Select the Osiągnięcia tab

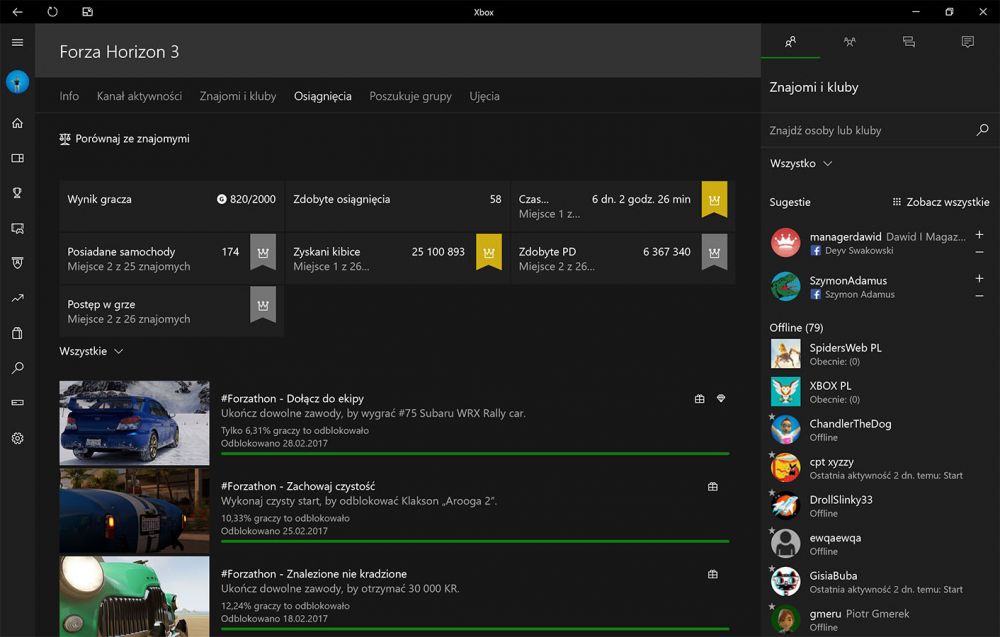coord(323,96)
